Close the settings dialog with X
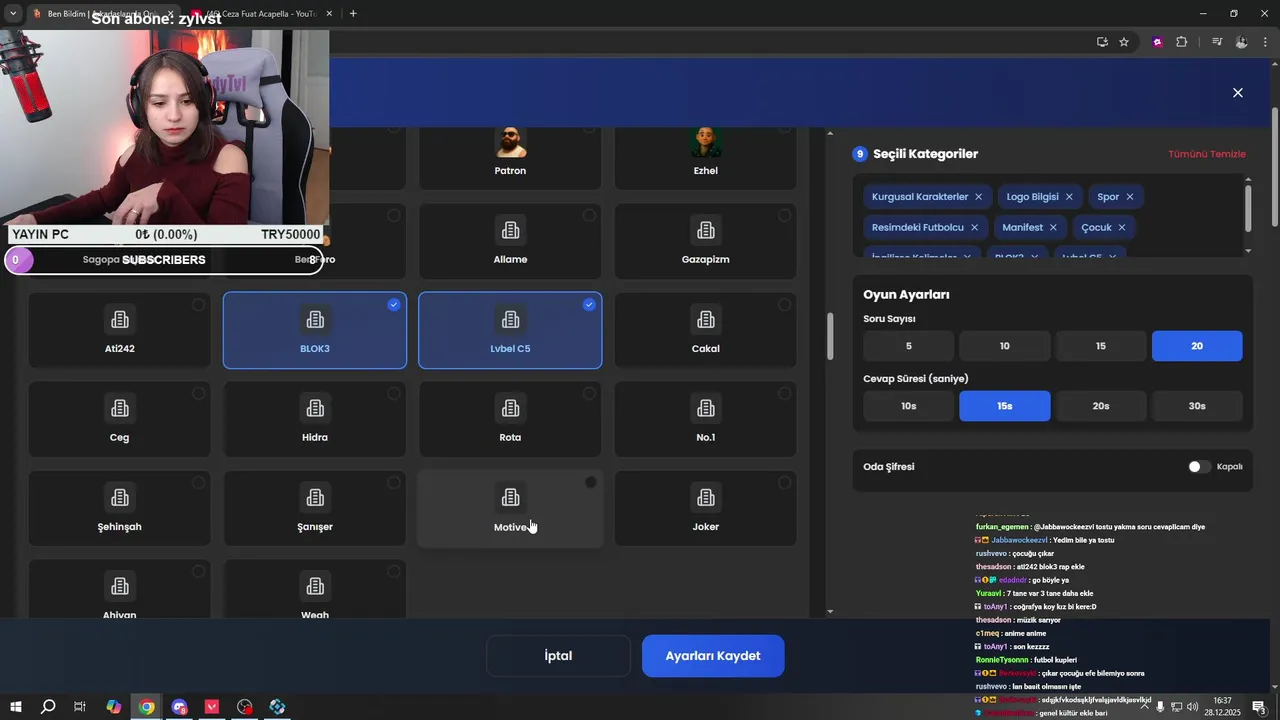This screenshot has height=720, width=1280. point(1238,92)
